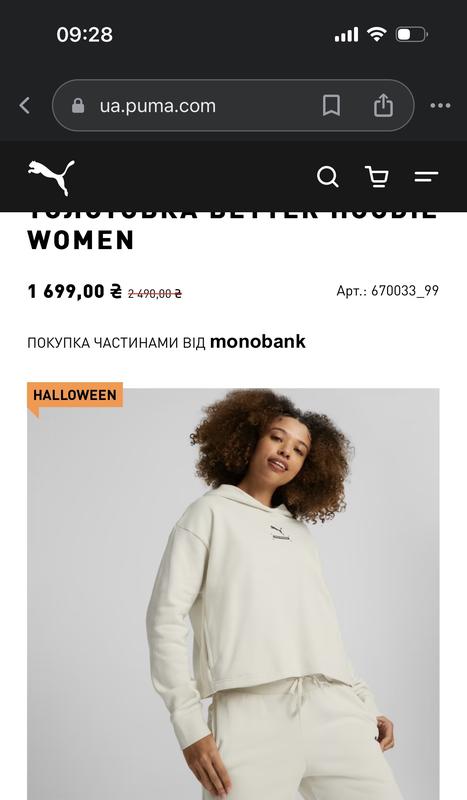Tap the Puma logo to go home
Viewport: 467px width, 800px height.
[51, 177]
